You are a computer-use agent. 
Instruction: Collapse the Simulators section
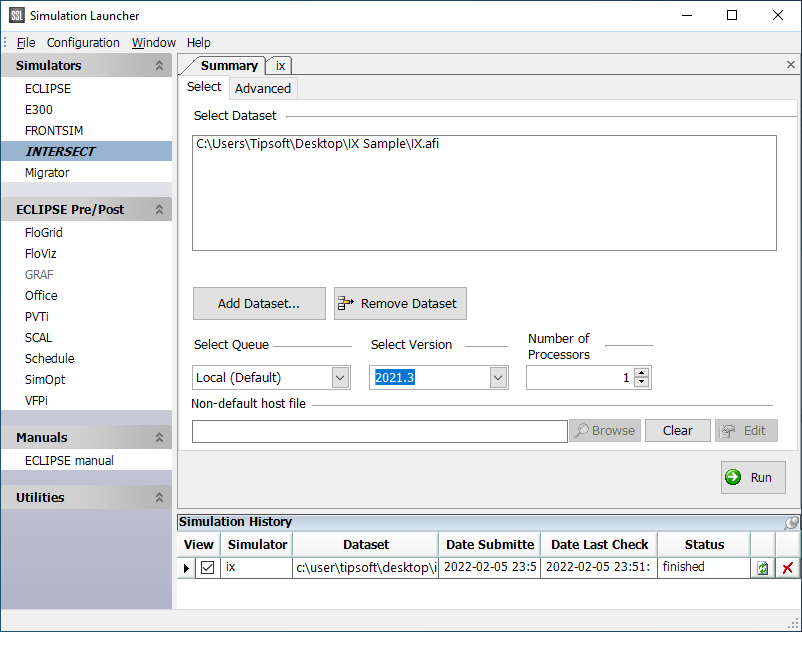tap(160, 65)
